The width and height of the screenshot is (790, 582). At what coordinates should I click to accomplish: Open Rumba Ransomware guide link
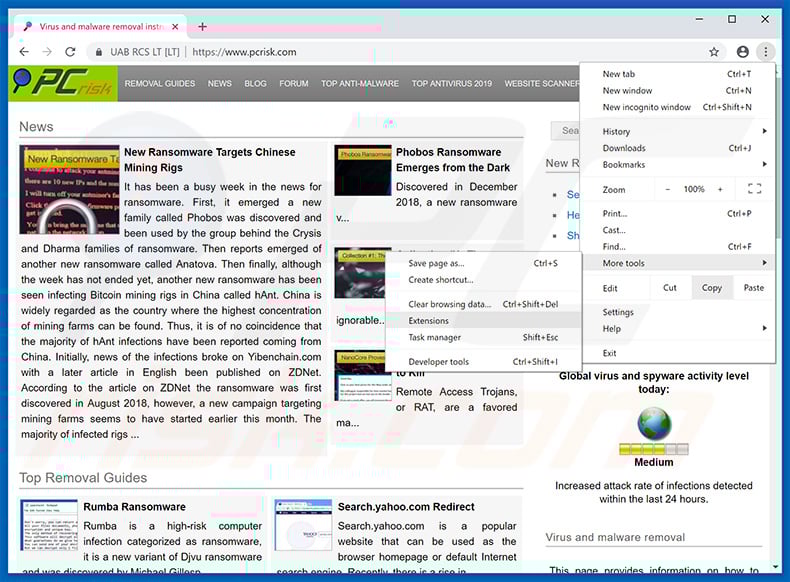134,507
